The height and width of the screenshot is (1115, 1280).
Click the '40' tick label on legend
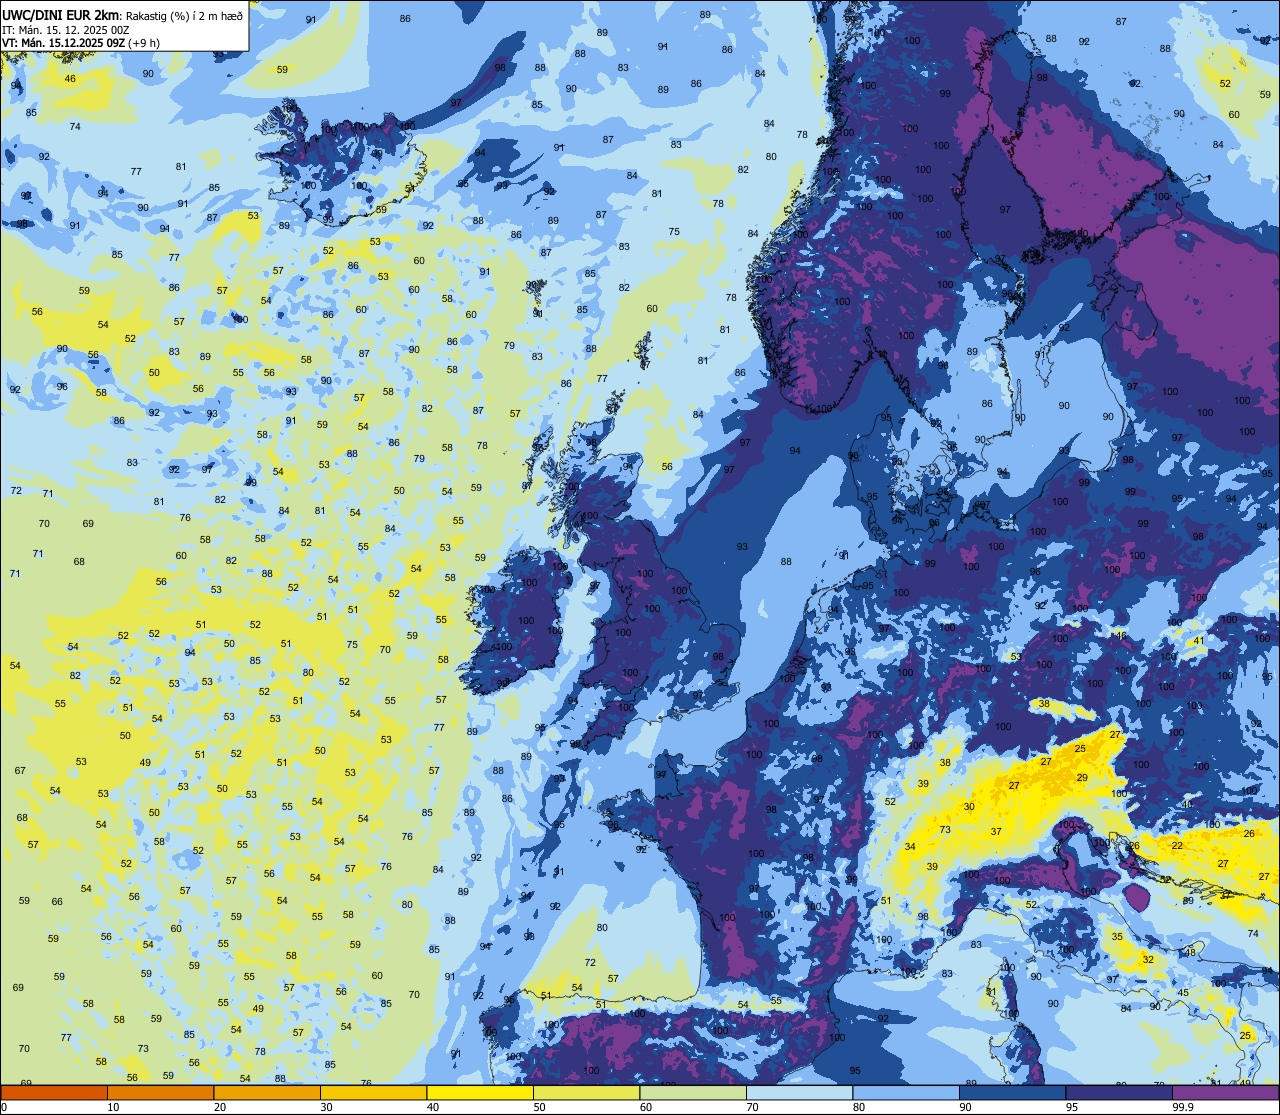click(433, 1107)
